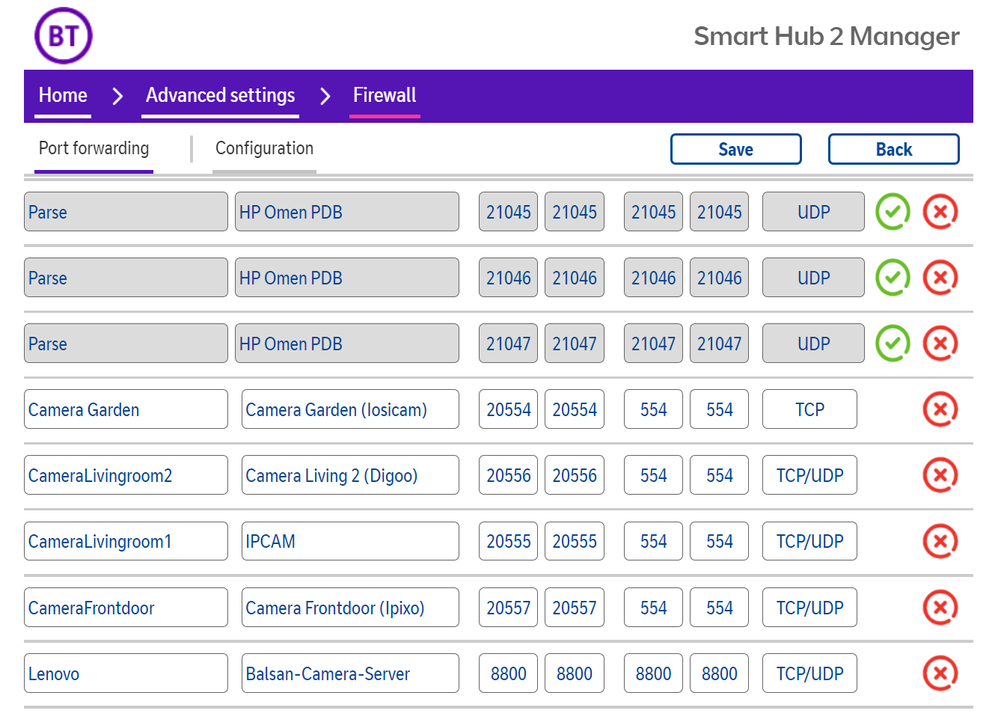998x711 pixels.
Task: Click the Save button
Action: [735, 149]
